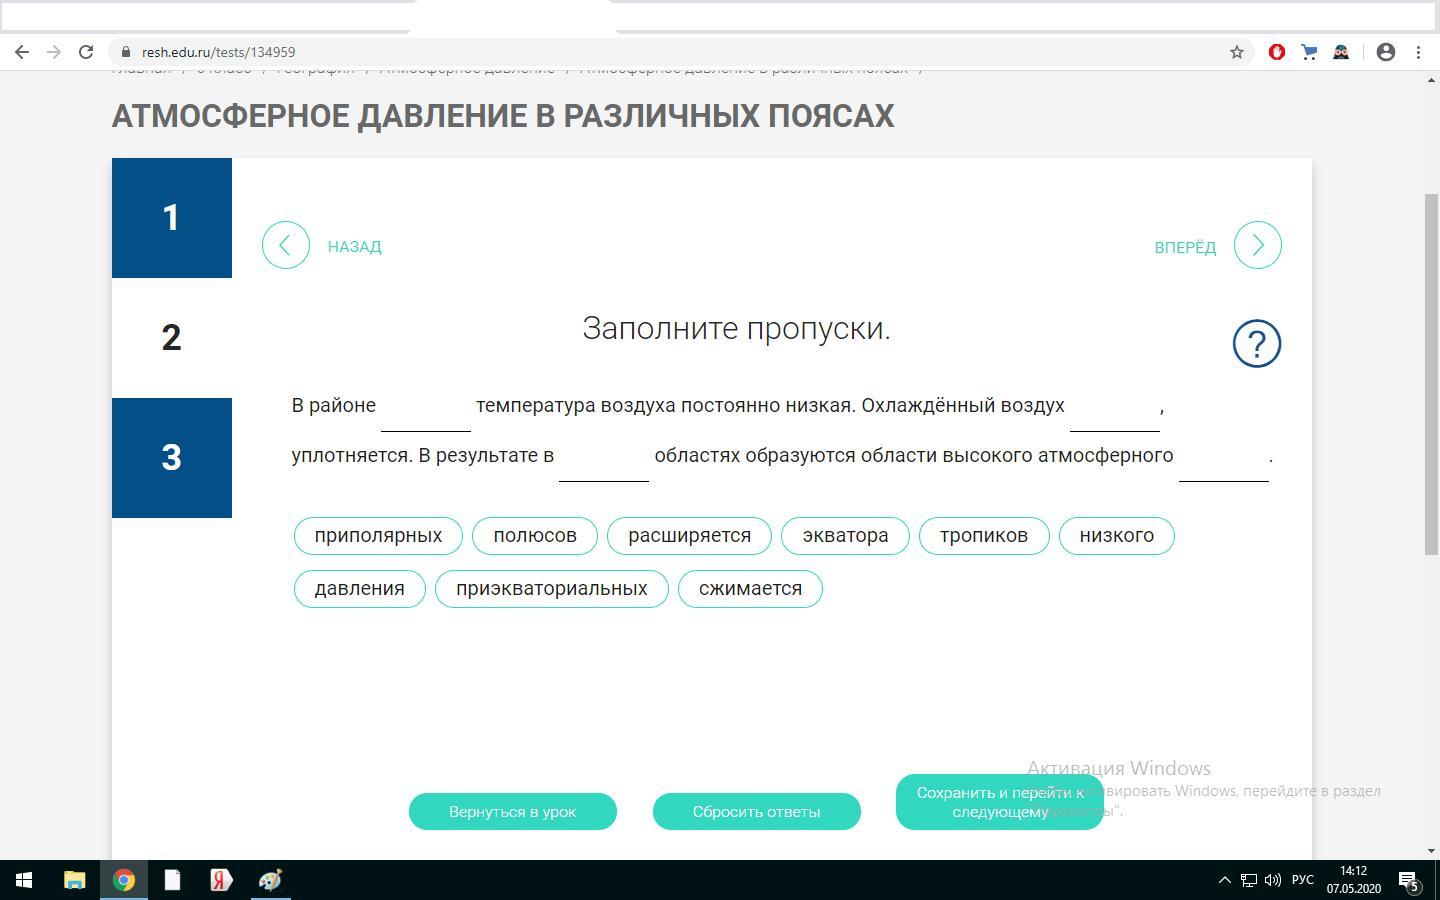Click the scrollbar down arrow
This screenshot has height=900, width=1440.
pos(1431,851)
